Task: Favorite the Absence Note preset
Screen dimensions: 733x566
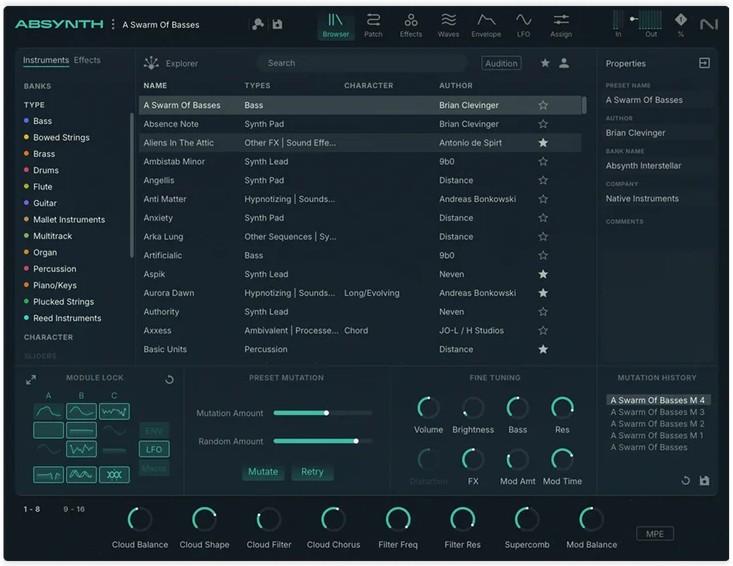Action: [x=543, y=124]
